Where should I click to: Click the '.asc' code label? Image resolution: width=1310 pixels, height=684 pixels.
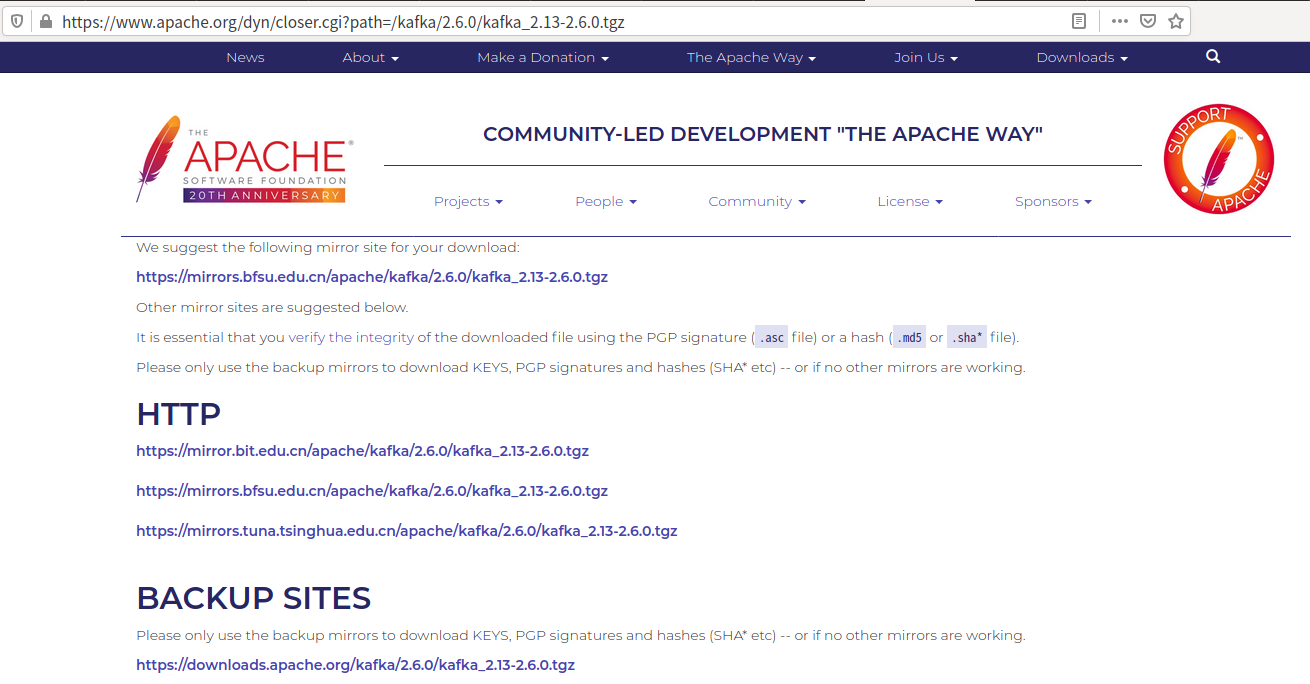tap(771, 337)
